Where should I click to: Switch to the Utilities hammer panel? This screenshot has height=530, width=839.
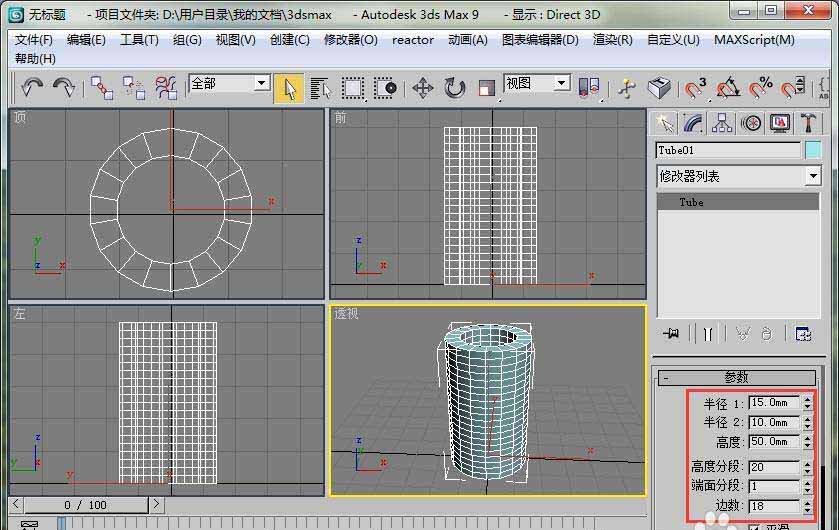(x=809, y=123)
